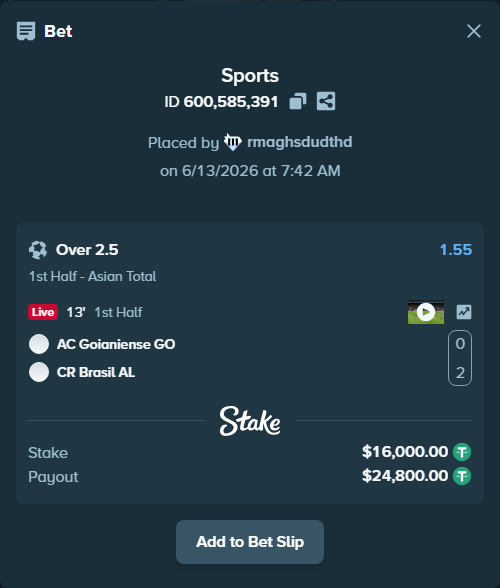Click the soccer ball sport icon
Screen dimensions: 500x588
pos(38,250)
